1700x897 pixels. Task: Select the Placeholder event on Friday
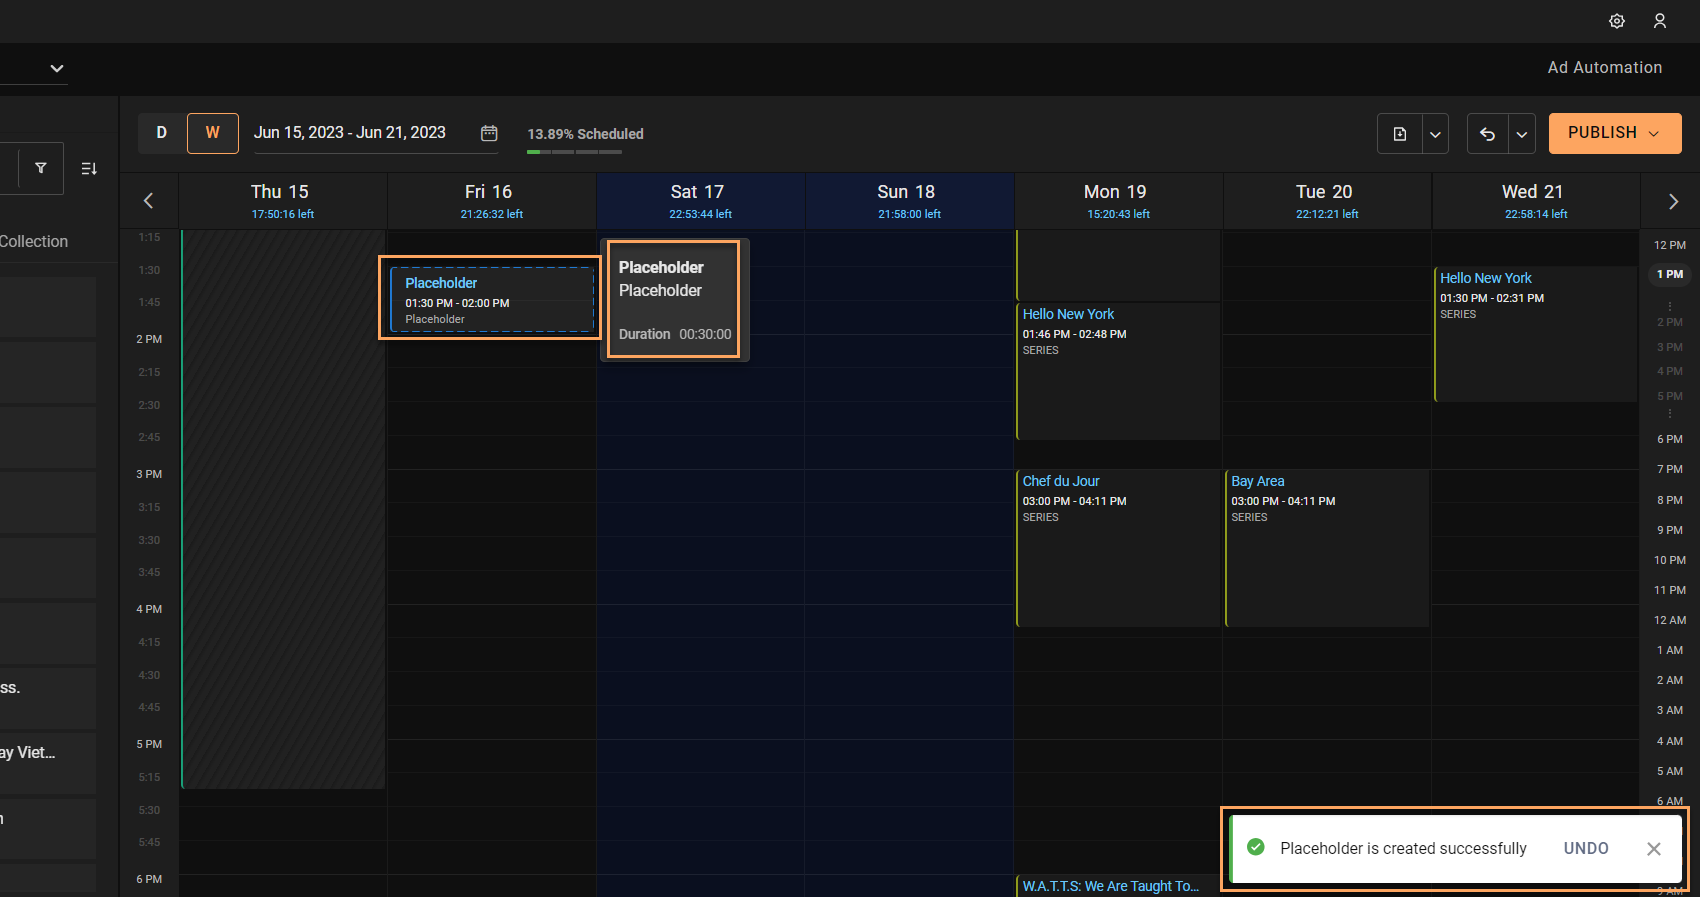(x=492, y=299)
